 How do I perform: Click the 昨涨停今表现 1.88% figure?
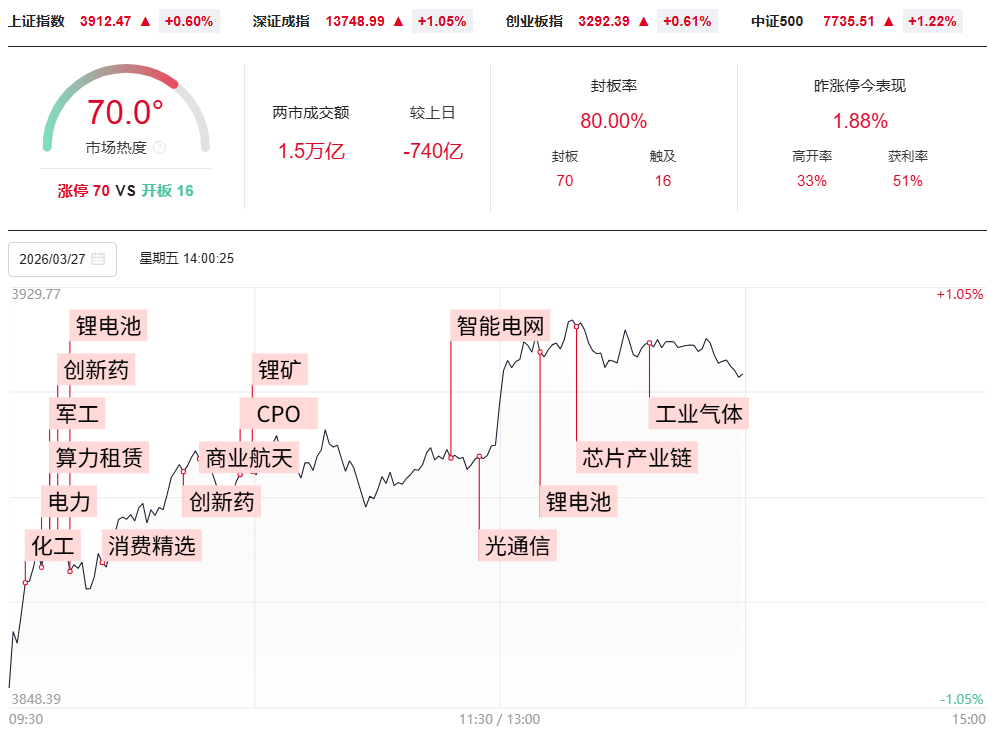pyautogui.click(x=860, y=121)
